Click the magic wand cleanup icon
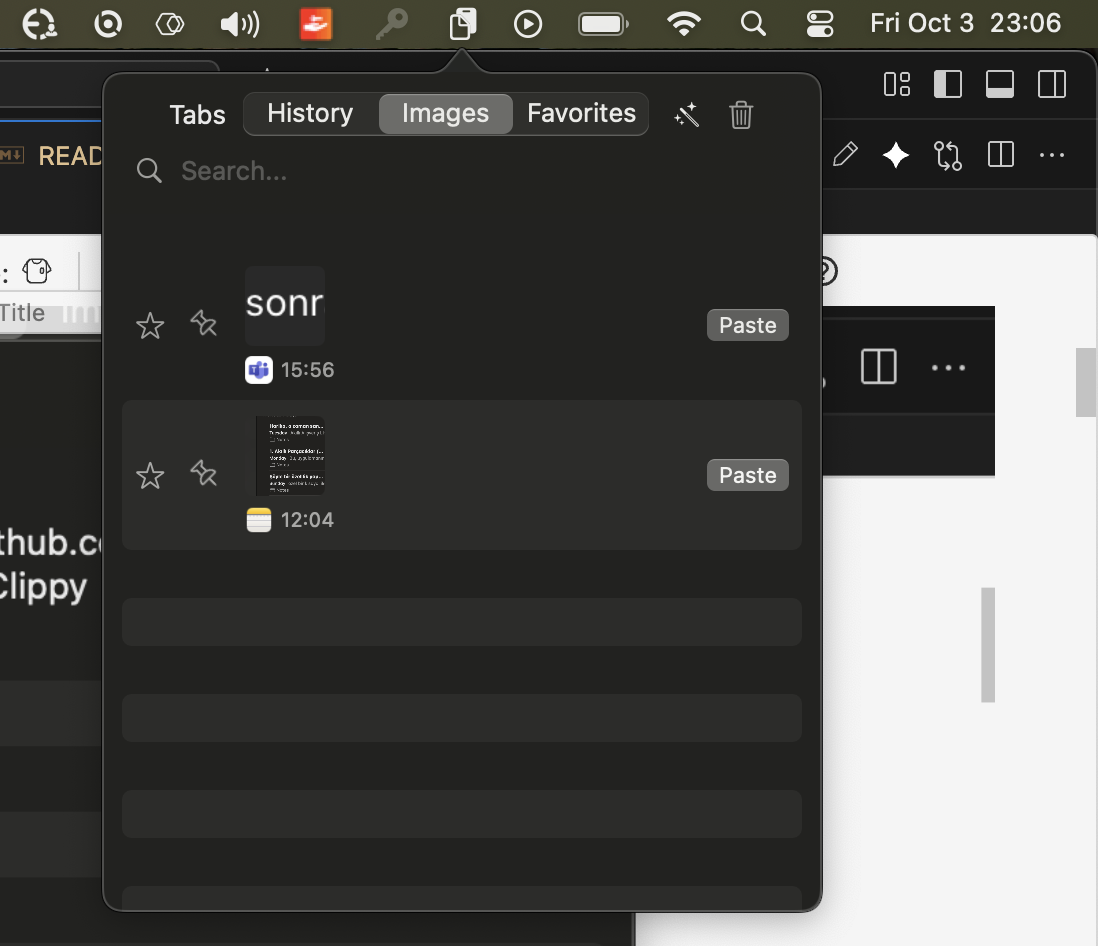The image size is (1098, 946). (687, 115)
